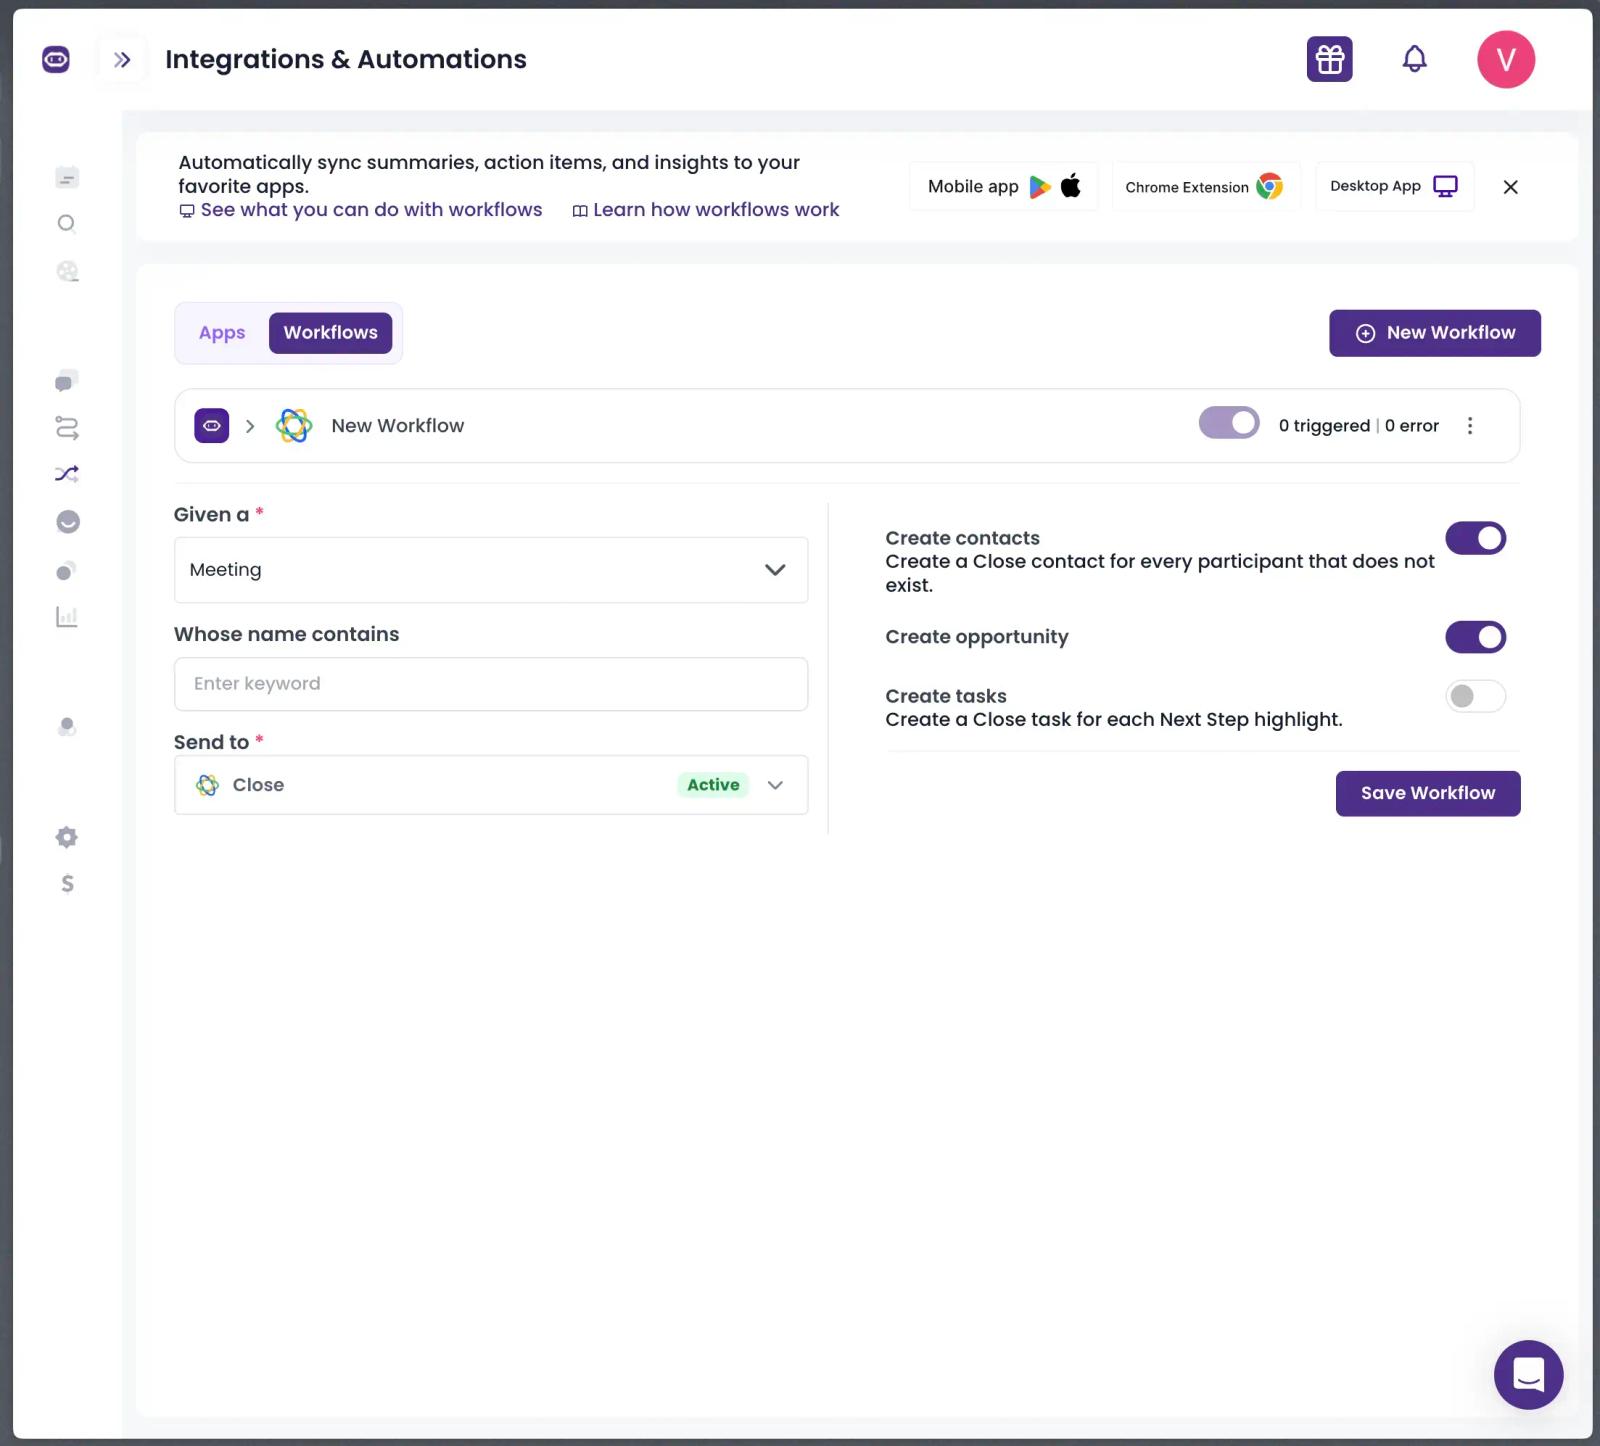Open the calendar notes icon in sidebar
Screen dimensions: 1600x1446
(67, 178)
